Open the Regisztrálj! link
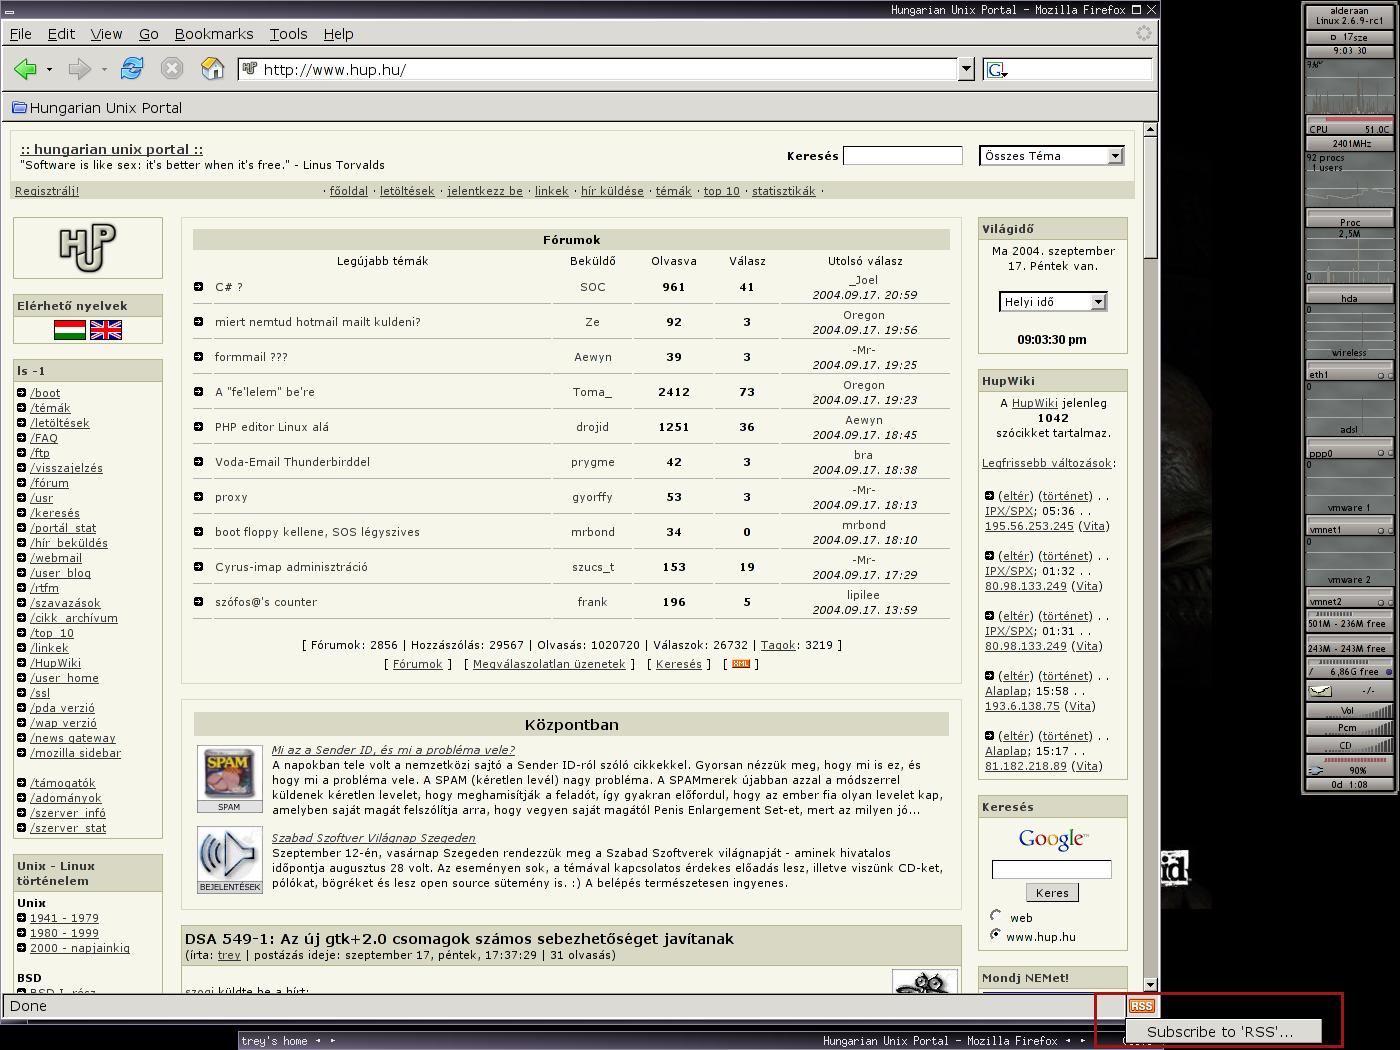The width and height of the screenshot is (1400, 1050). tap(47, 191)
